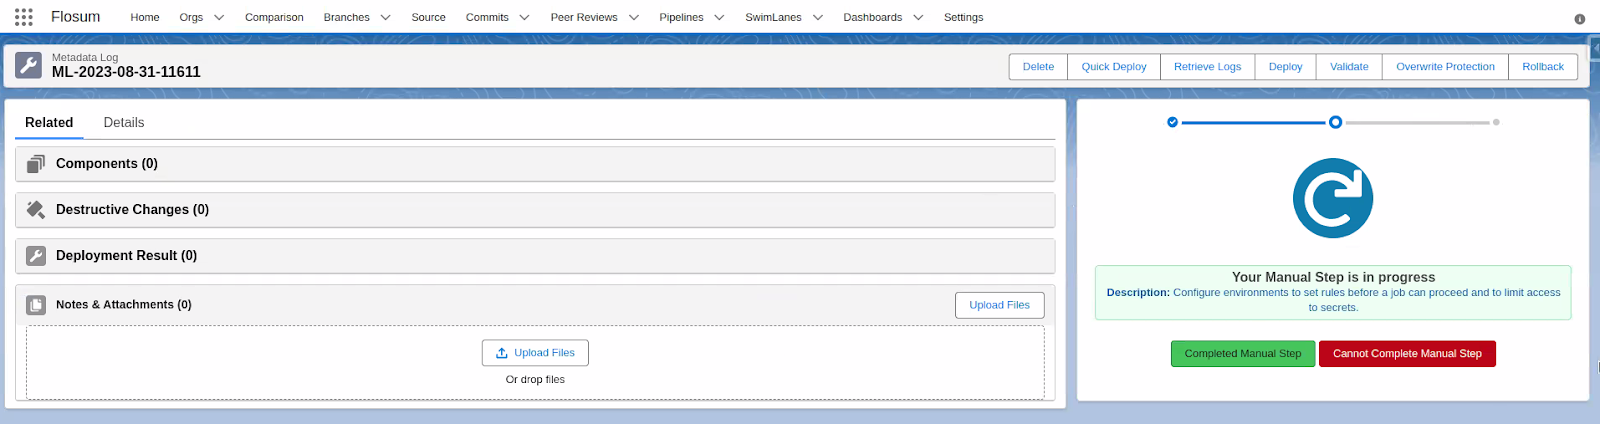The image size is (1600, 424).
Task: Expand the Orgs menu chevron
Action: (x=219, y=18)
